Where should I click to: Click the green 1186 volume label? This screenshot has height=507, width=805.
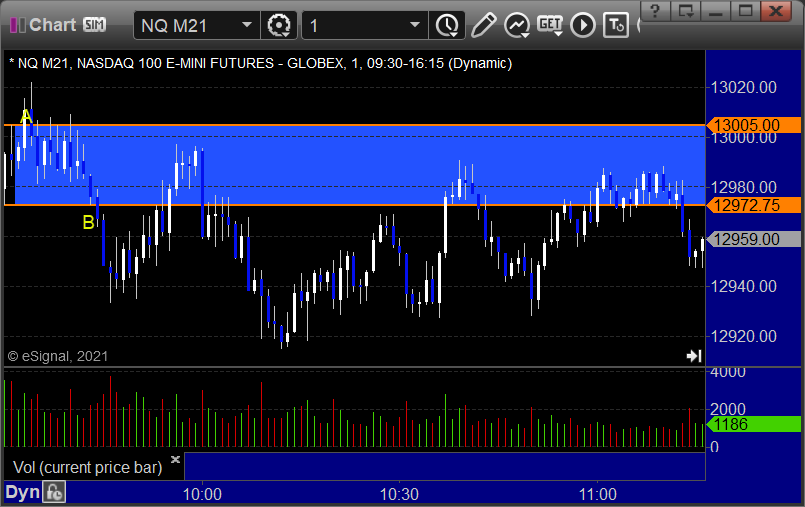754,424
